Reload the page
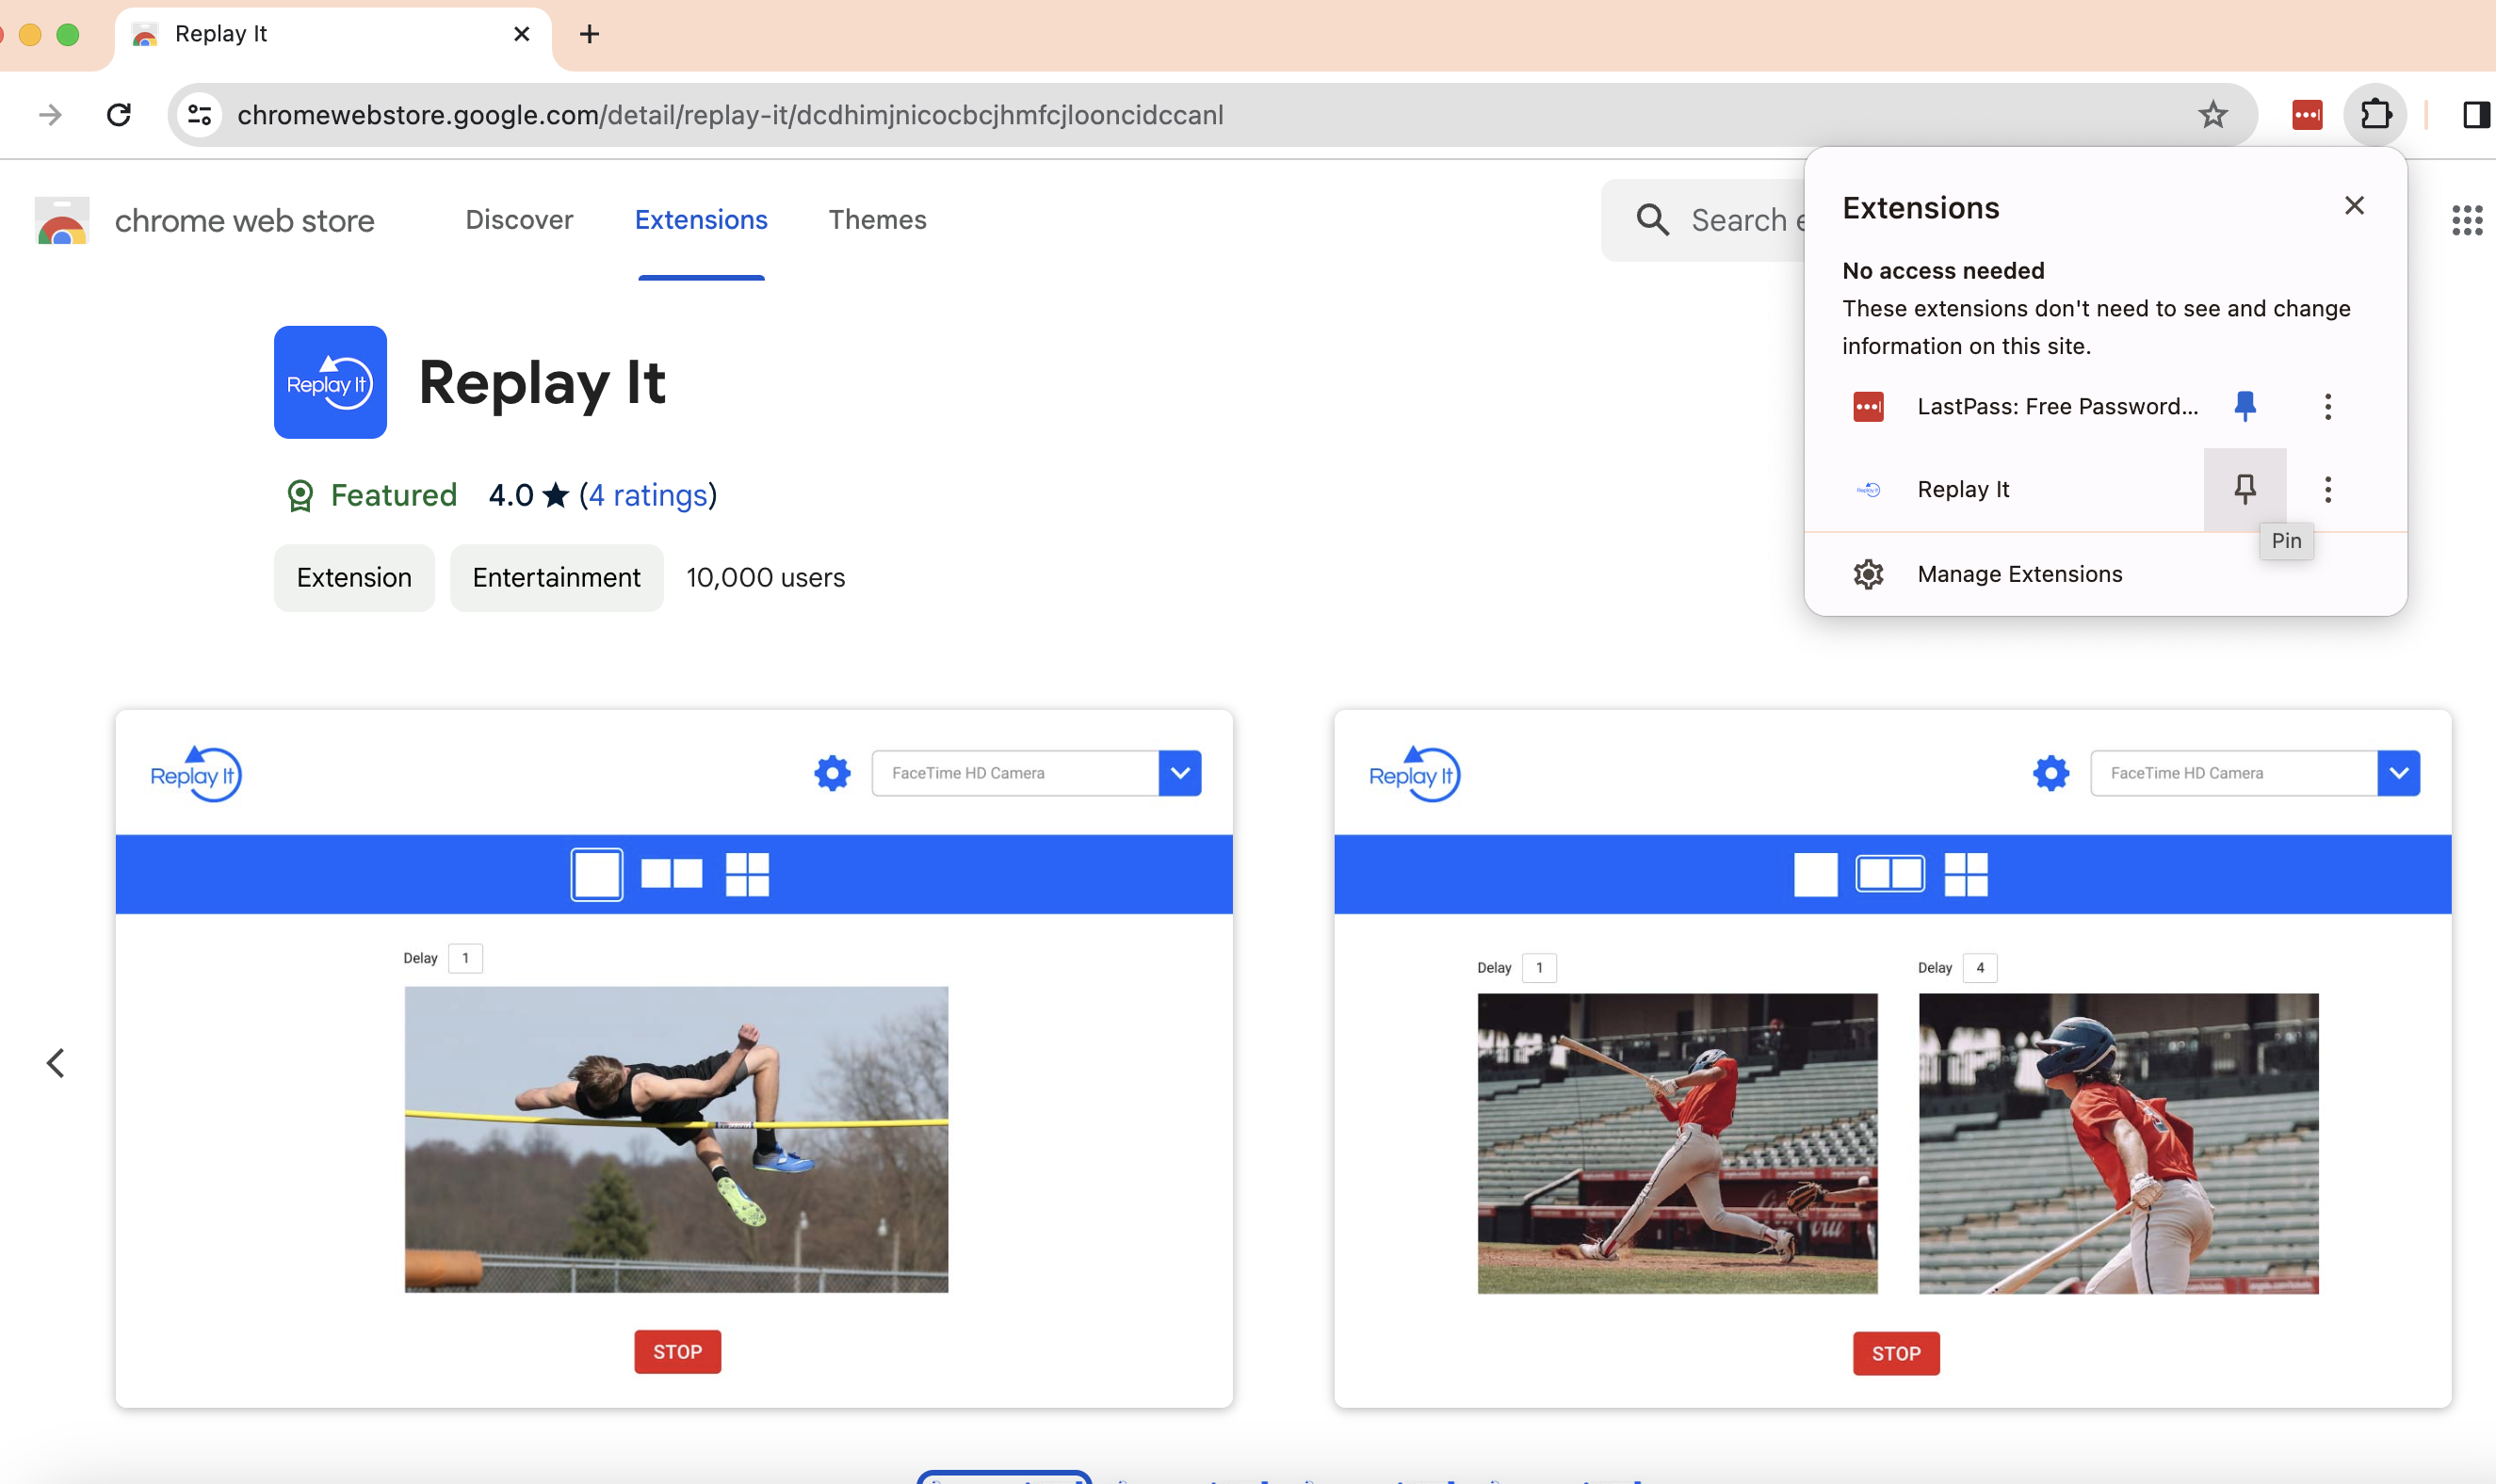 [x=119, y=115]
